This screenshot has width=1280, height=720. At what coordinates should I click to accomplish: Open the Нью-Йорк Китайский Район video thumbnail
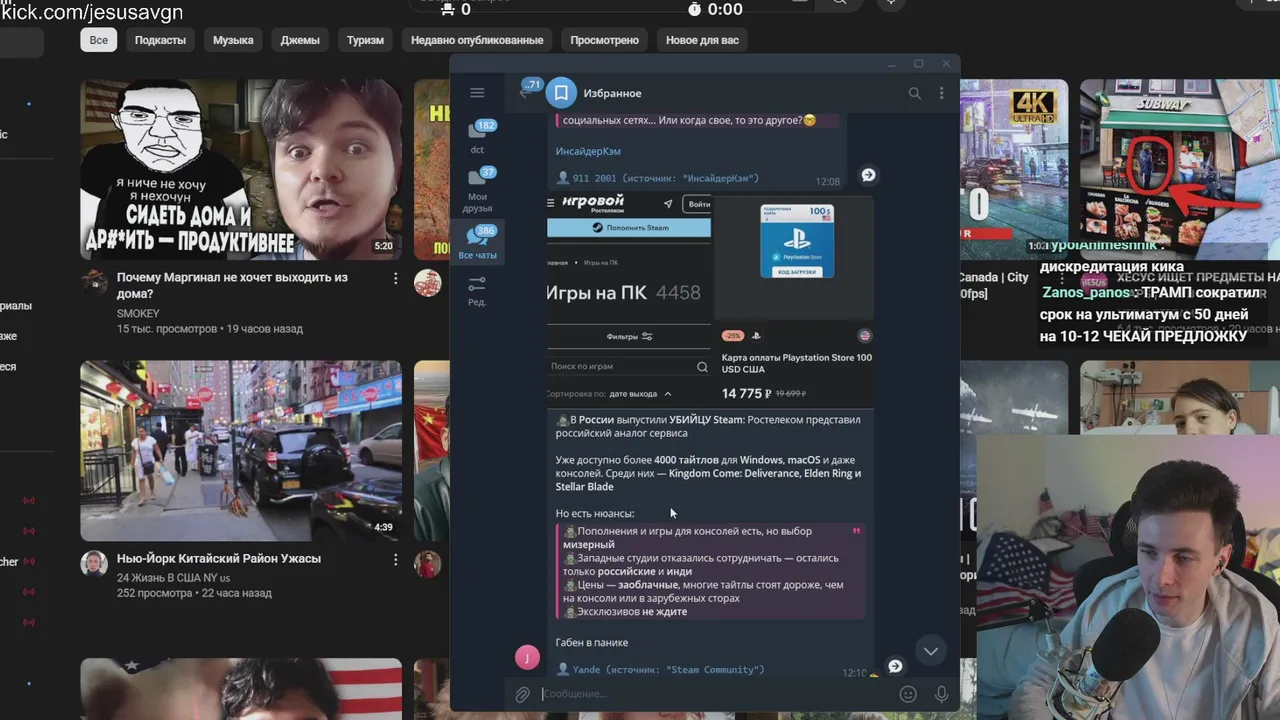coord(241,450)
